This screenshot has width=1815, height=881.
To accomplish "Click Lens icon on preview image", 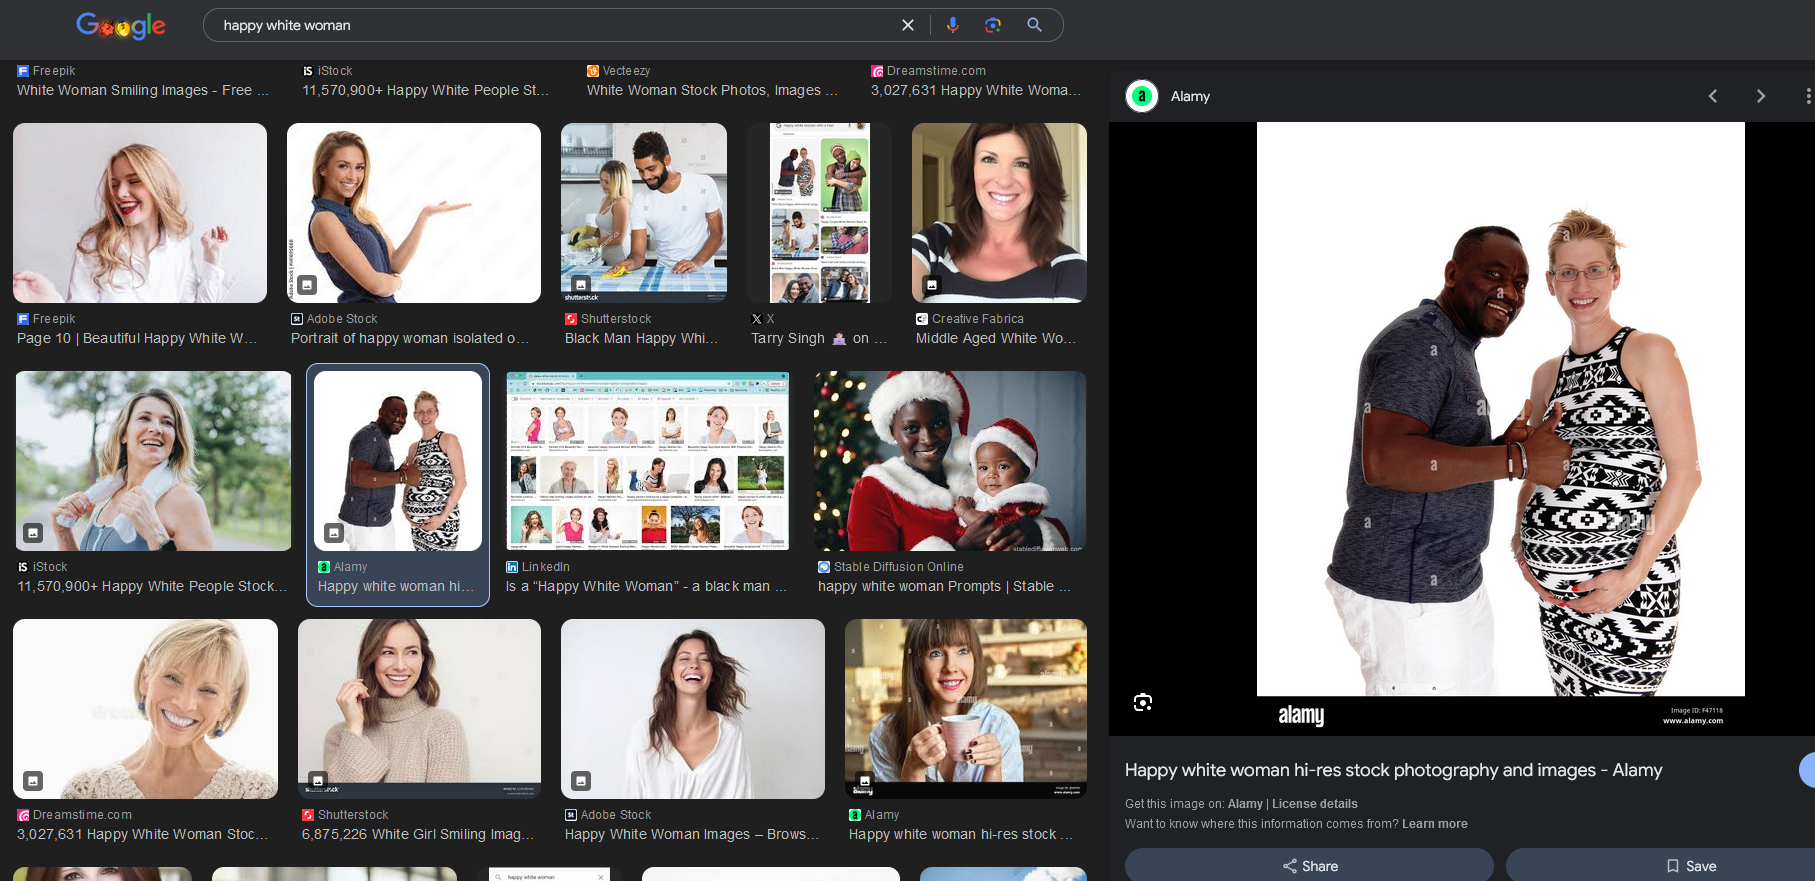I will point(1143,702).
